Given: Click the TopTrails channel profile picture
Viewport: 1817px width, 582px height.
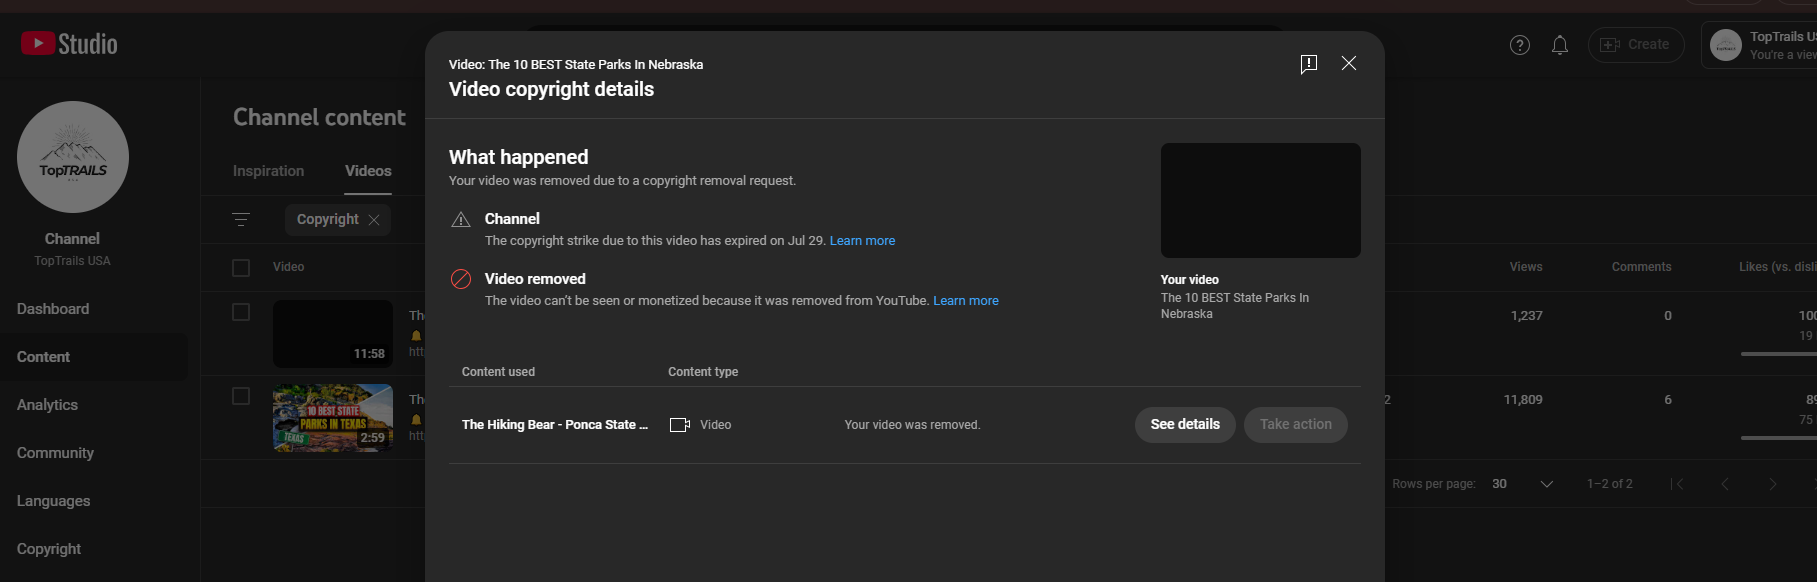Looking at the screenshot, I should coord(73,157).
